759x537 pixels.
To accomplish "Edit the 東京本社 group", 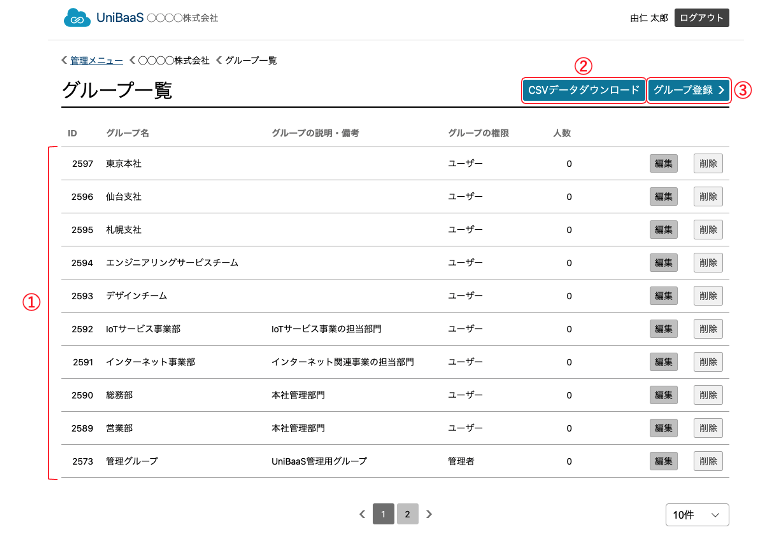I will point(664,164).
